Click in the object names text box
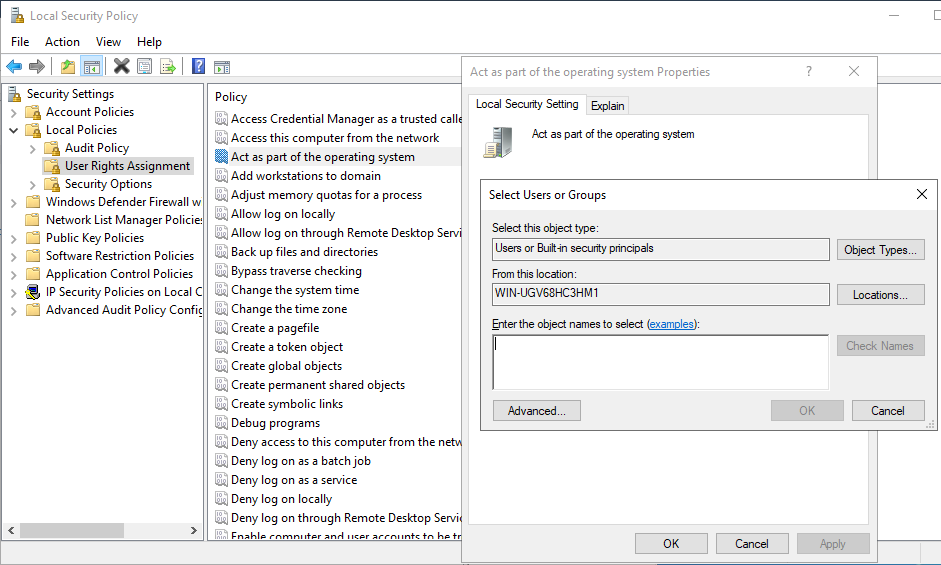 coord(660,362)
